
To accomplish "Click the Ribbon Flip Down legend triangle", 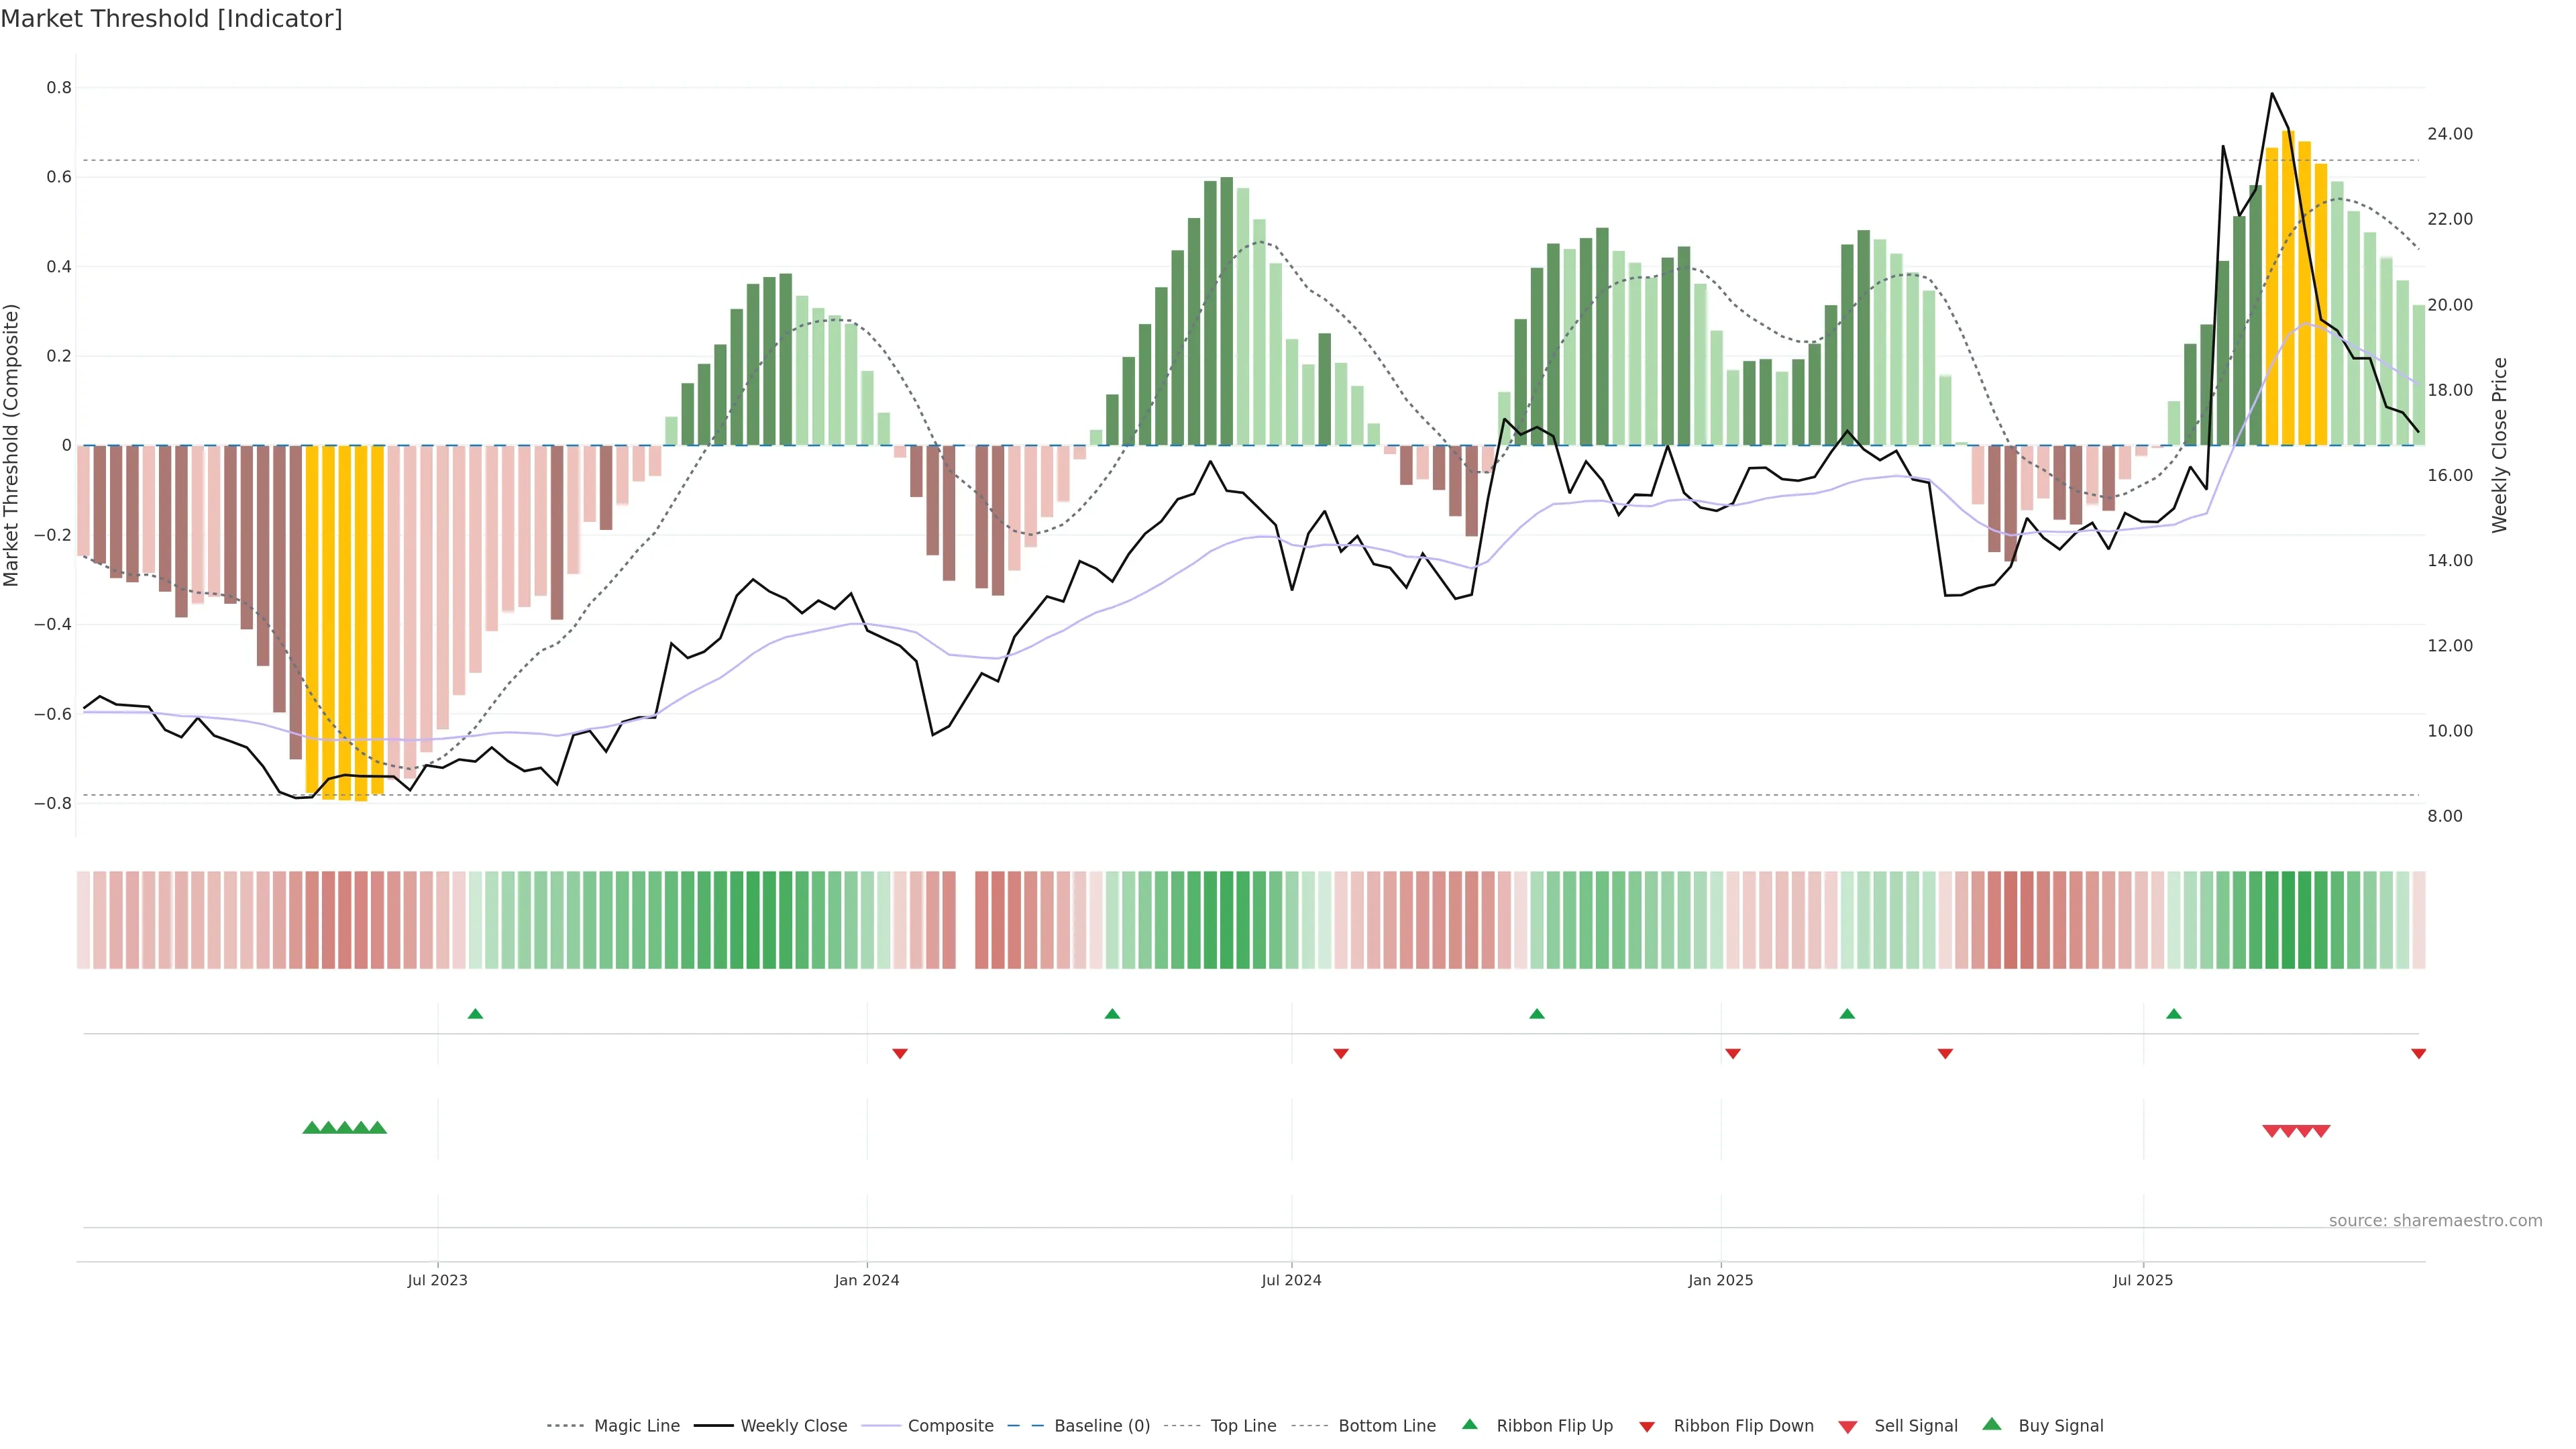I will pos(1646,1427).
